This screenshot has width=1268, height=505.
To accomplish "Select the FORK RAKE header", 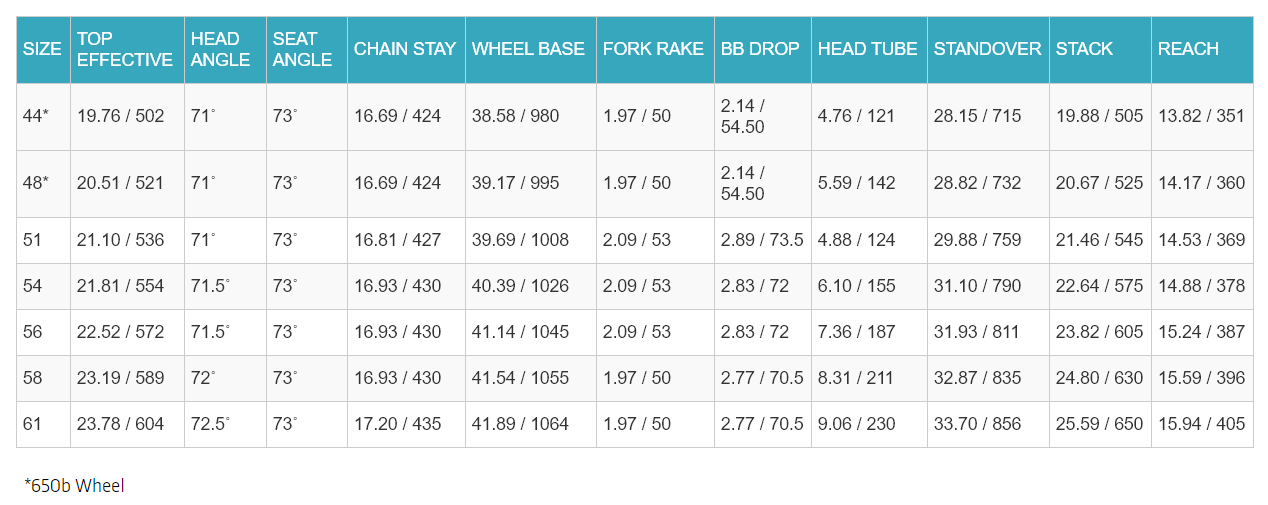I will click(653, 49).
